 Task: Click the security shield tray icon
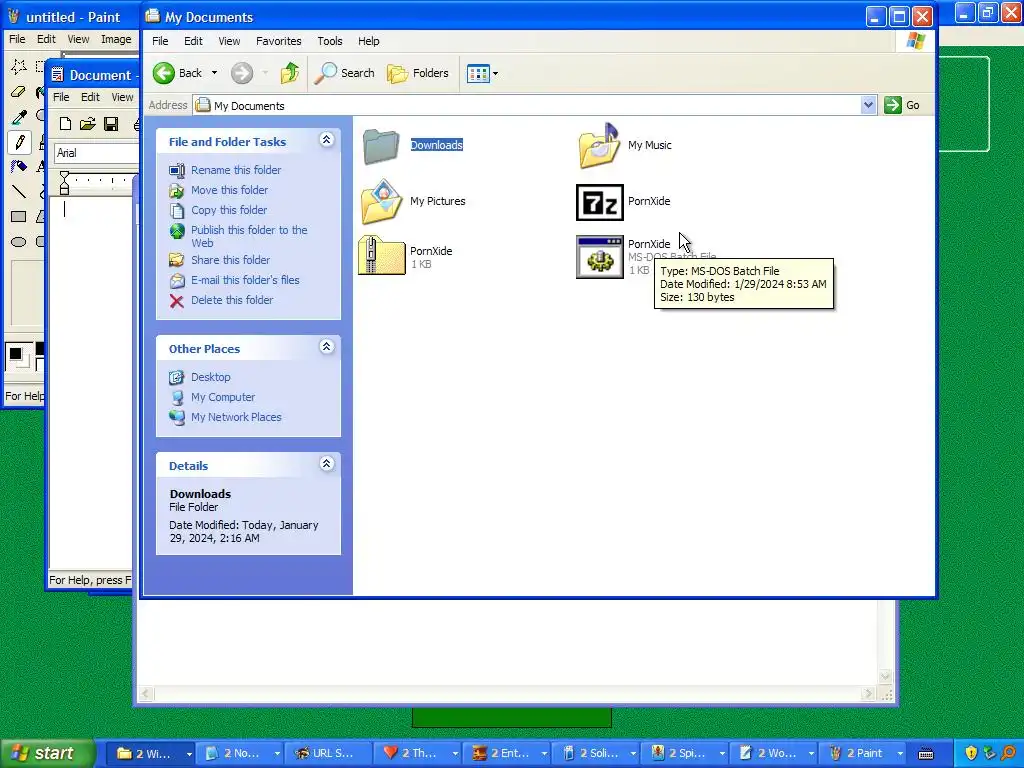coord(970,754)
